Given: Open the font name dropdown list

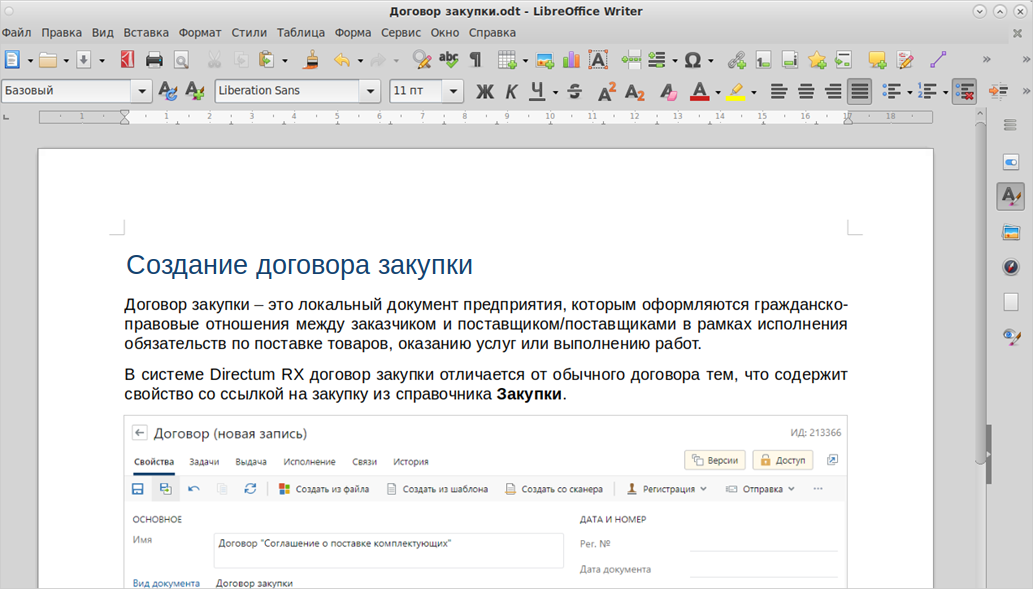Looking at the screenshot, I should tap(369, 91).
